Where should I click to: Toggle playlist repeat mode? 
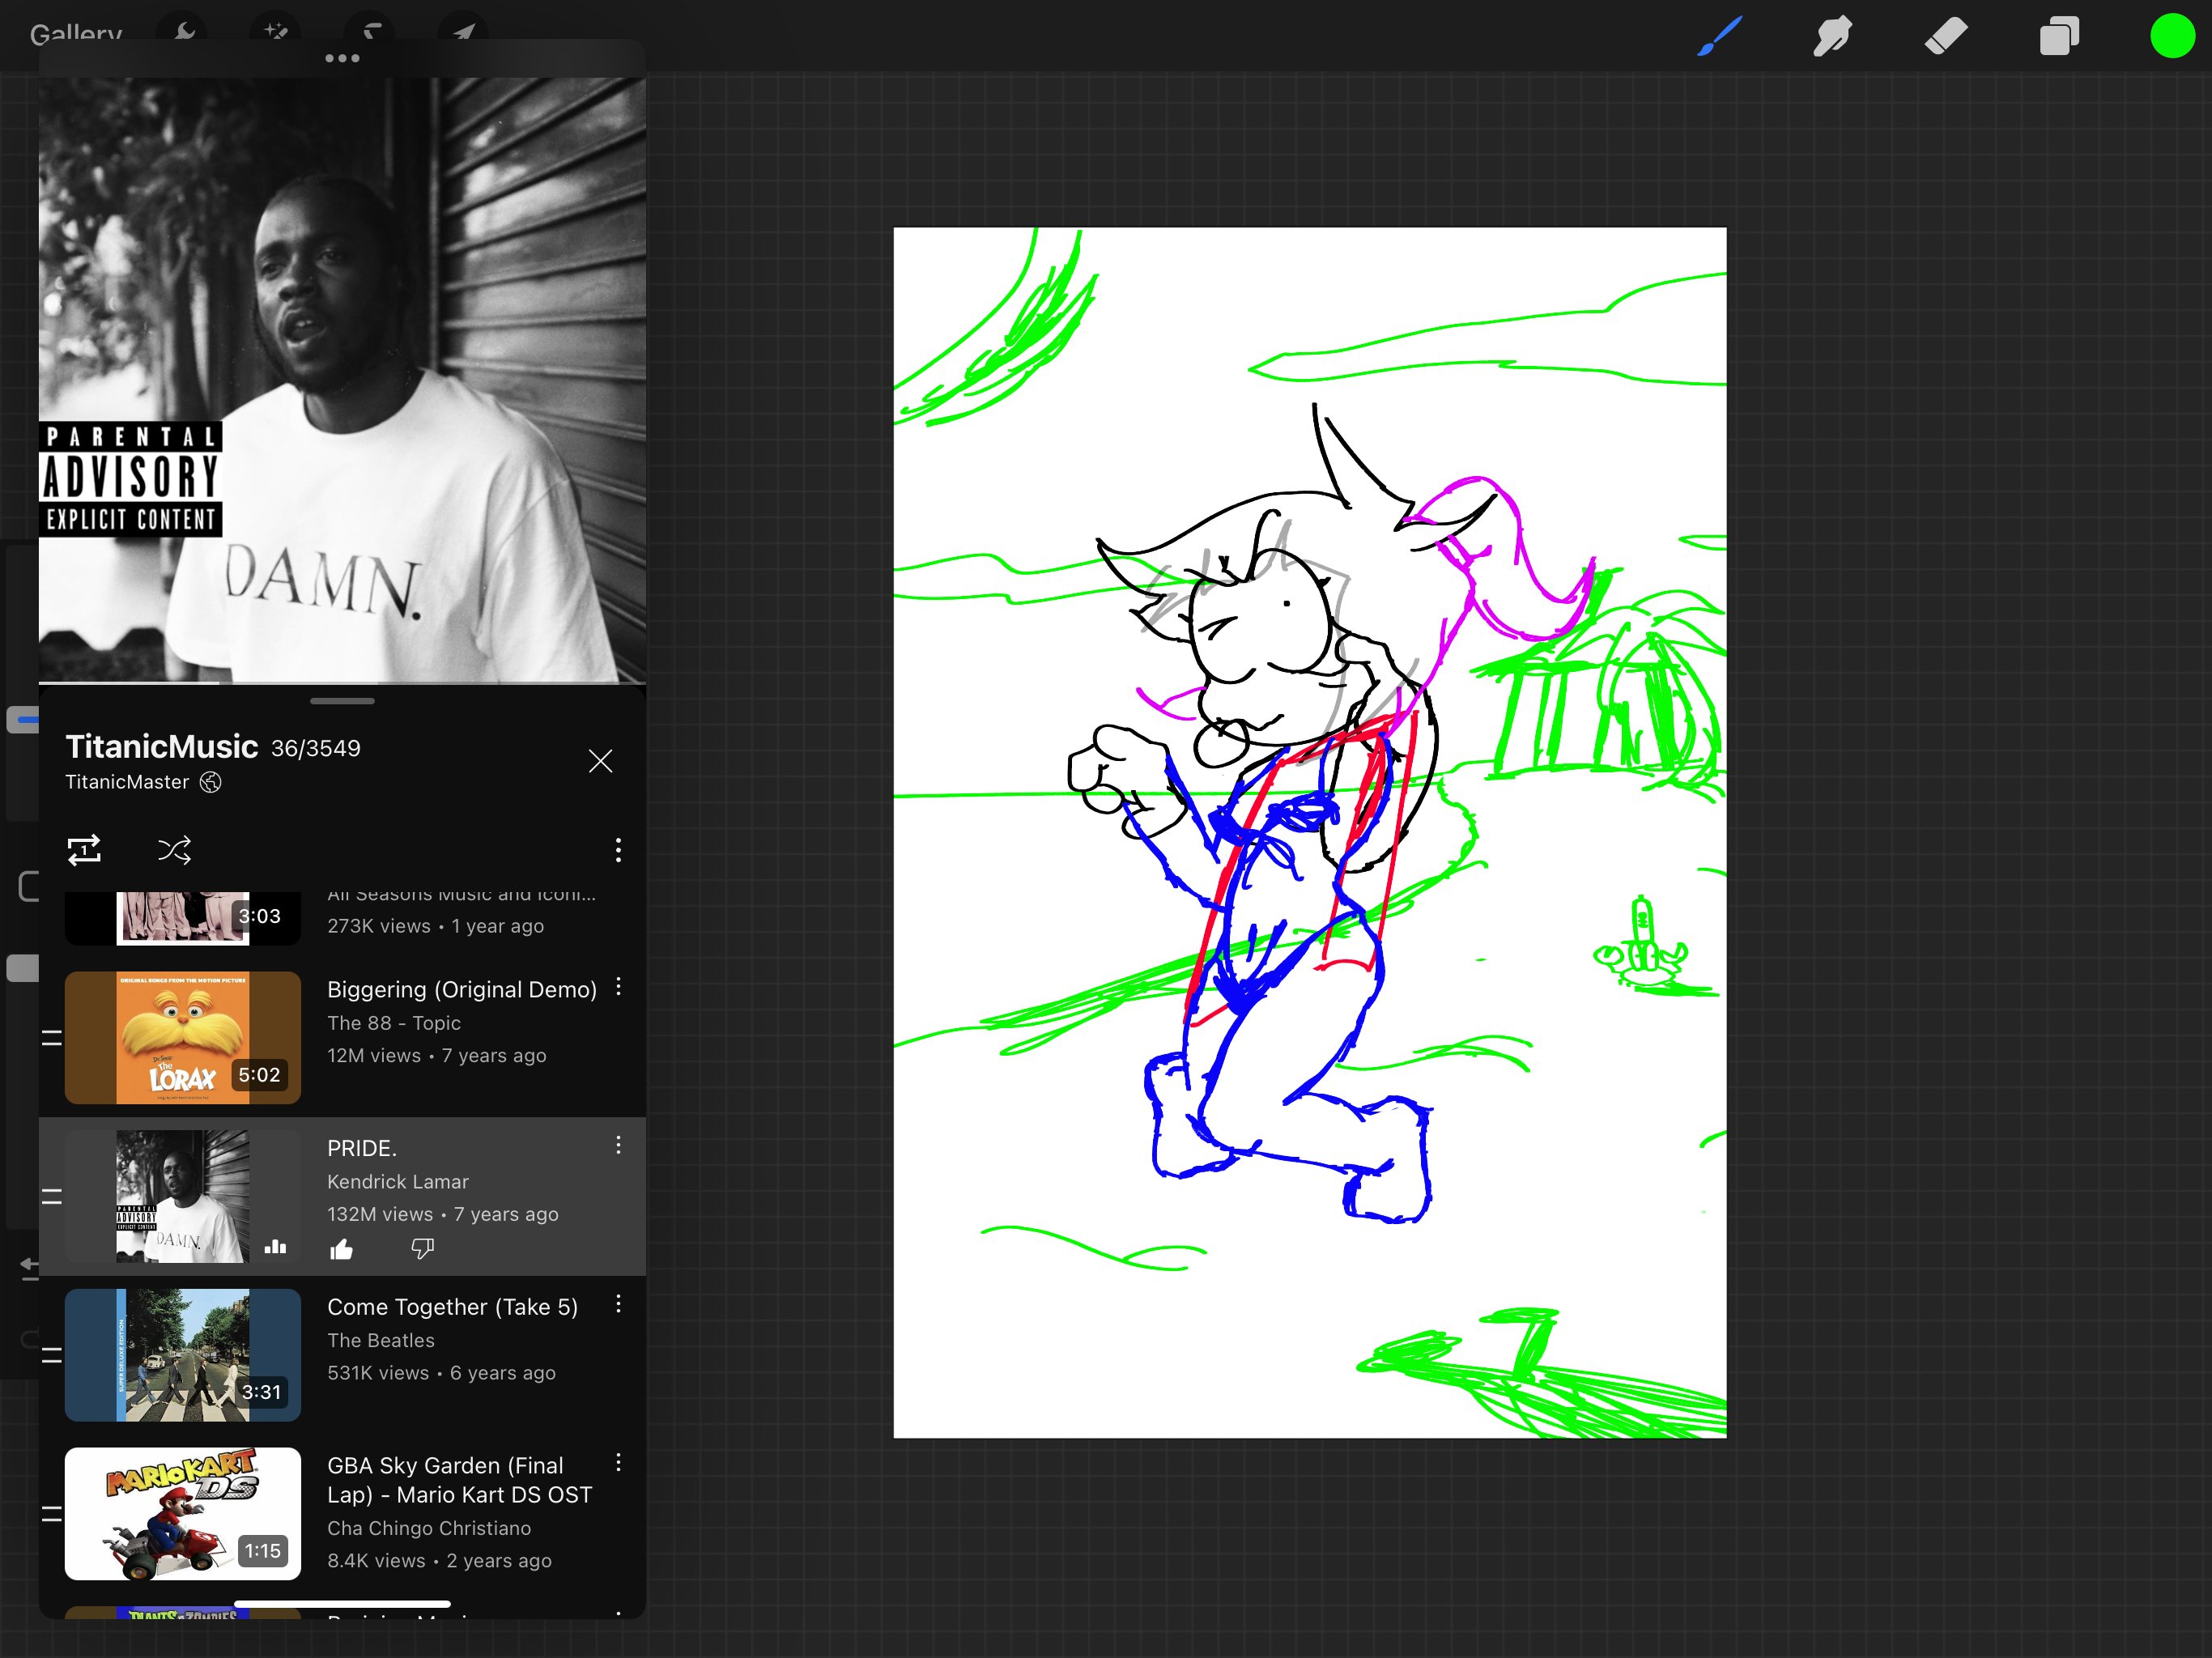(84, 850)
